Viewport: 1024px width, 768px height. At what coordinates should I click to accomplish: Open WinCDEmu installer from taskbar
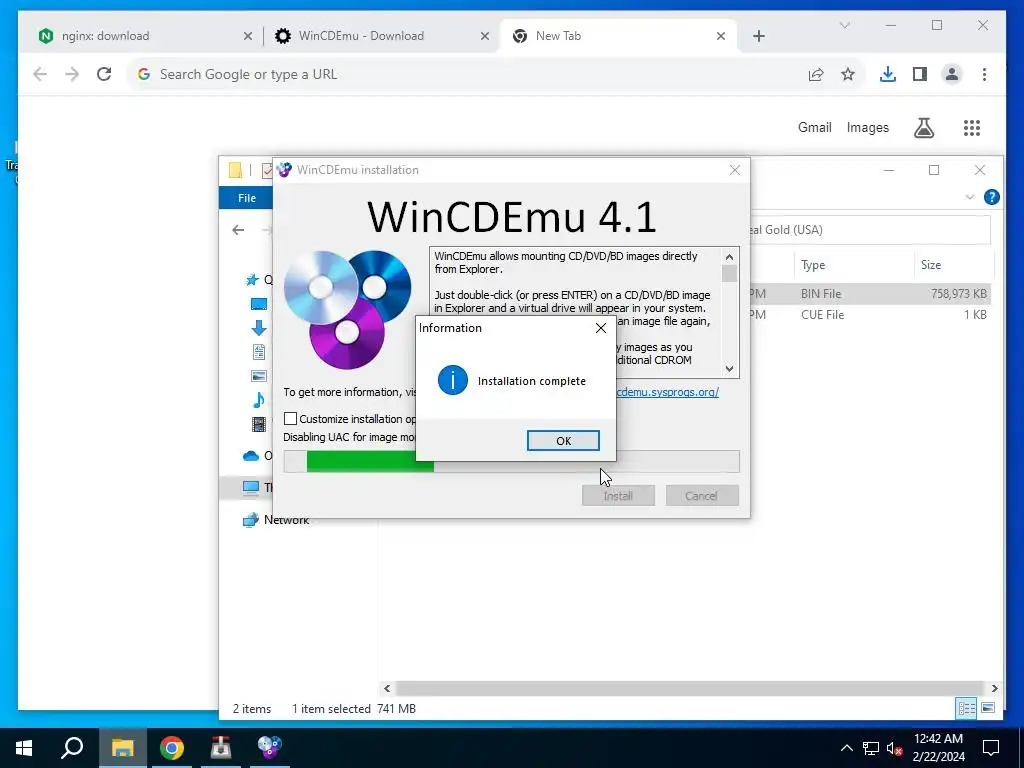pos(269,748)
